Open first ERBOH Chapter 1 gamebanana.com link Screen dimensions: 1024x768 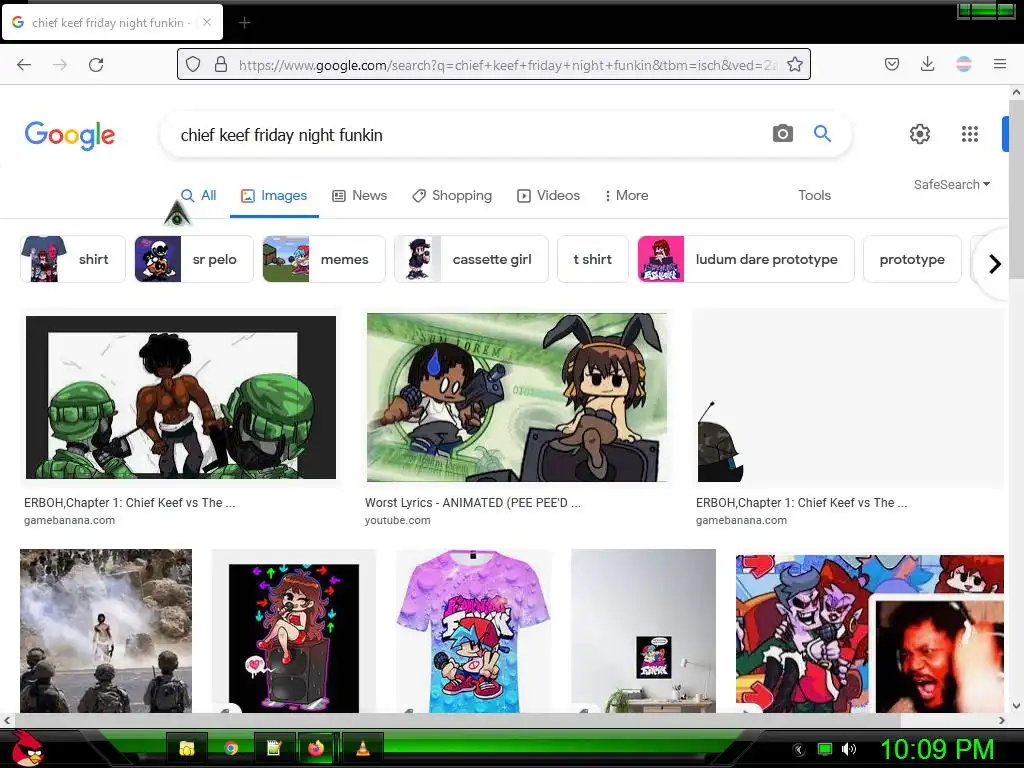[x=129, y=511]
